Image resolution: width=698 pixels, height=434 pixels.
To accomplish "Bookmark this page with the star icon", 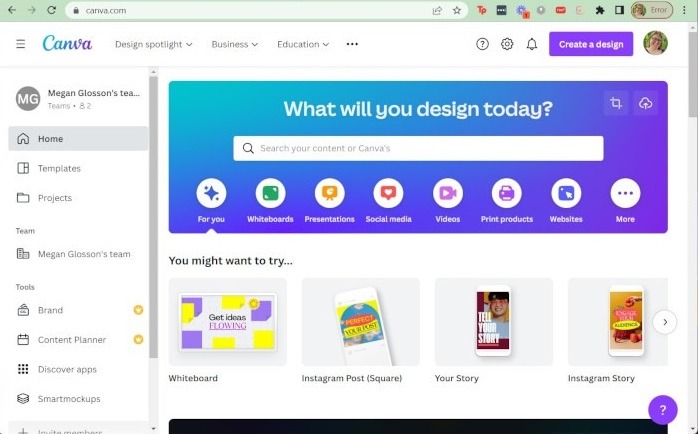I will click(x=457, y=10).
